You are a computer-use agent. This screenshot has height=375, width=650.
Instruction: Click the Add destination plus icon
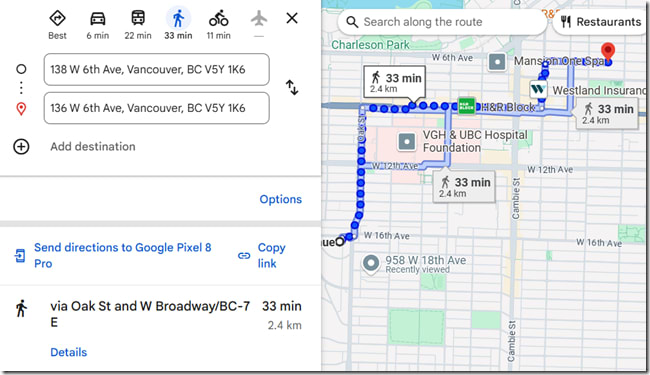21,147
